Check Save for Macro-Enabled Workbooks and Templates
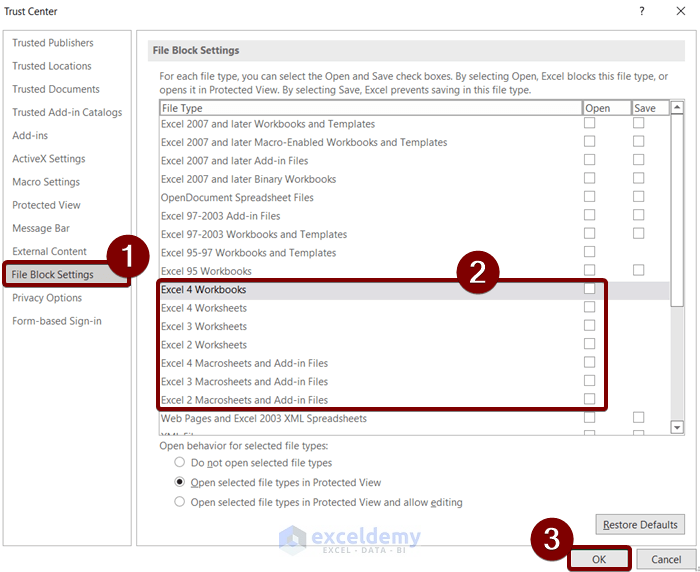 tap(638, 141)
